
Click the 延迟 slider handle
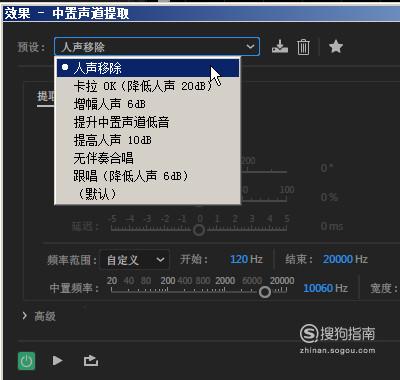click(x=199, y=230)
